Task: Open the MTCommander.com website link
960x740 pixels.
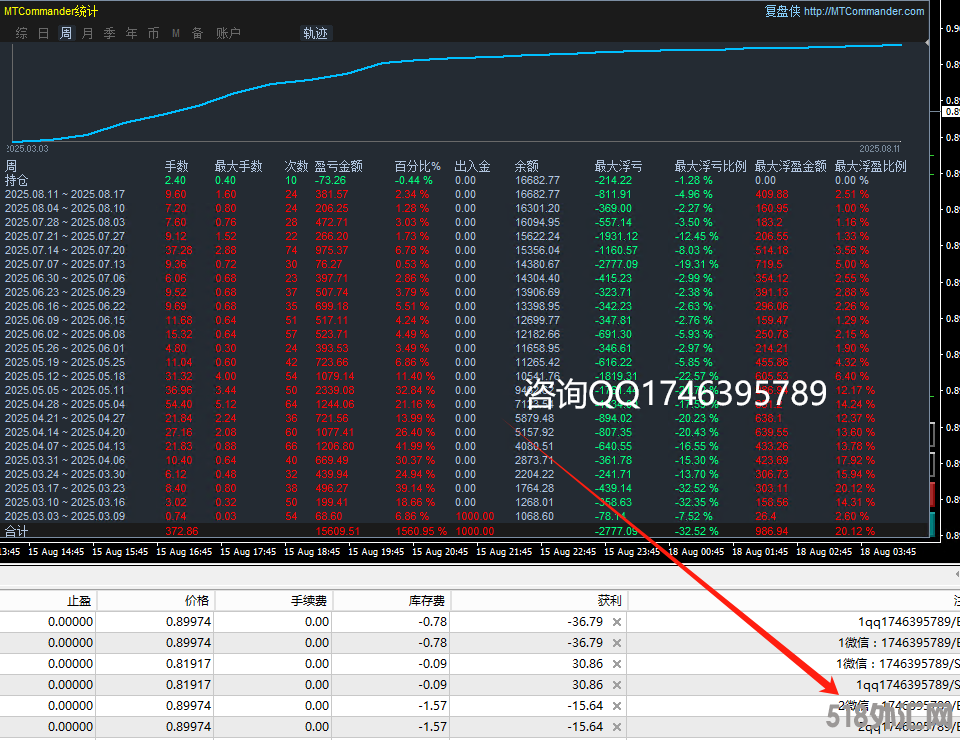Action: [x=863, y=12]
